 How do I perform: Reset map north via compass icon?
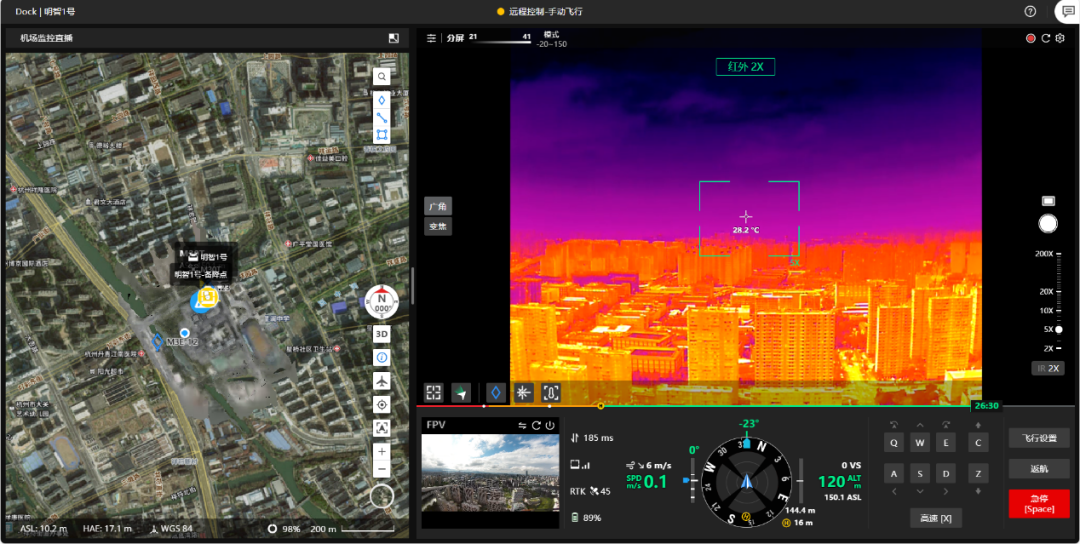click(382, 300)
